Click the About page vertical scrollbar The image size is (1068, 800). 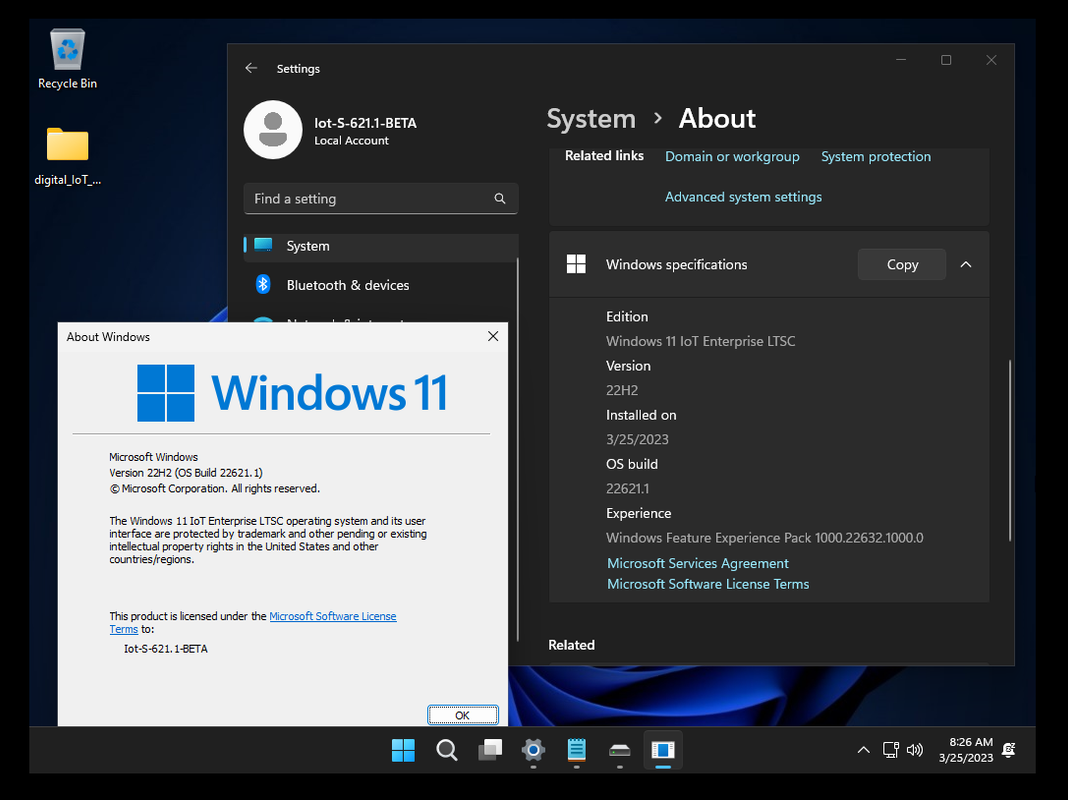1009,450
